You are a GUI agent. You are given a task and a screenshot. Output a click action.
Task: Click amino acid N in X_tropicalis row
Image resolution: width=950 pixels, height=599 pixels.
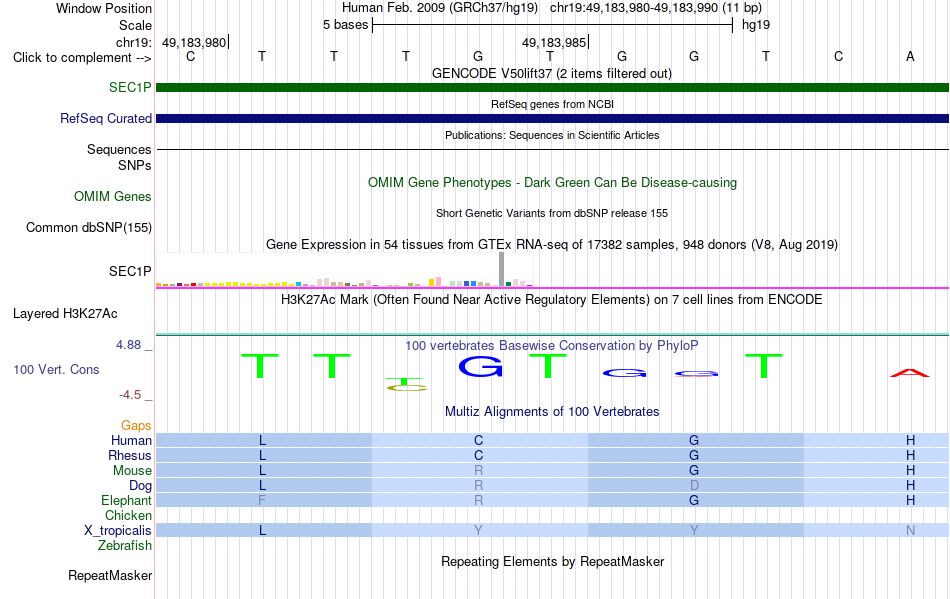click(x=910, y=531)
